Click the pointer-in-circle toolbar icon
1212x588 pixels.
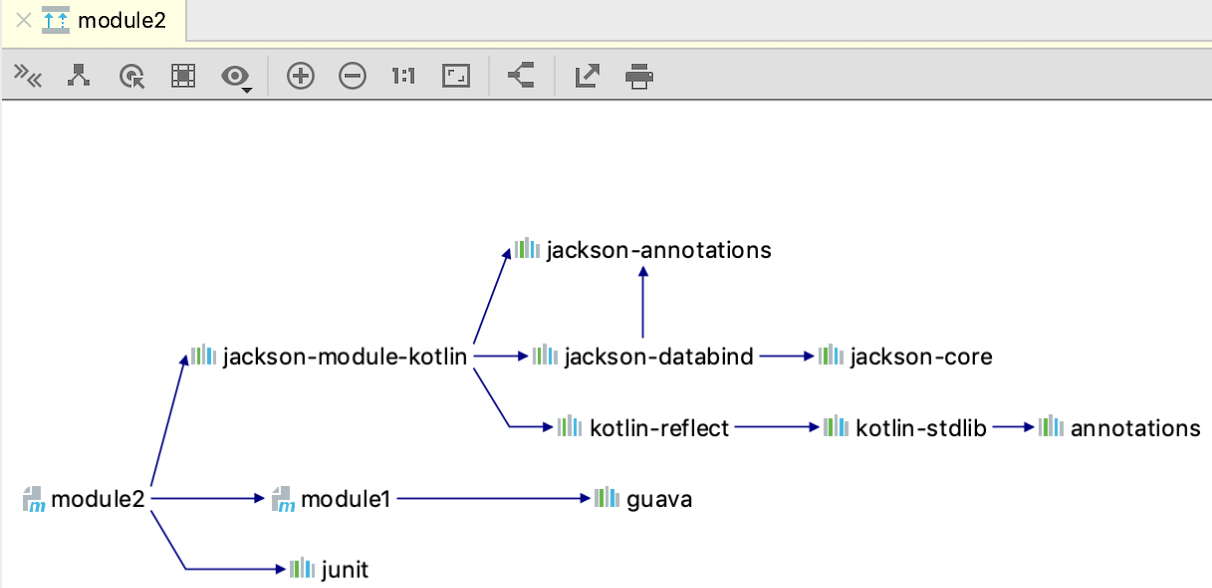(x=131, y=76)
